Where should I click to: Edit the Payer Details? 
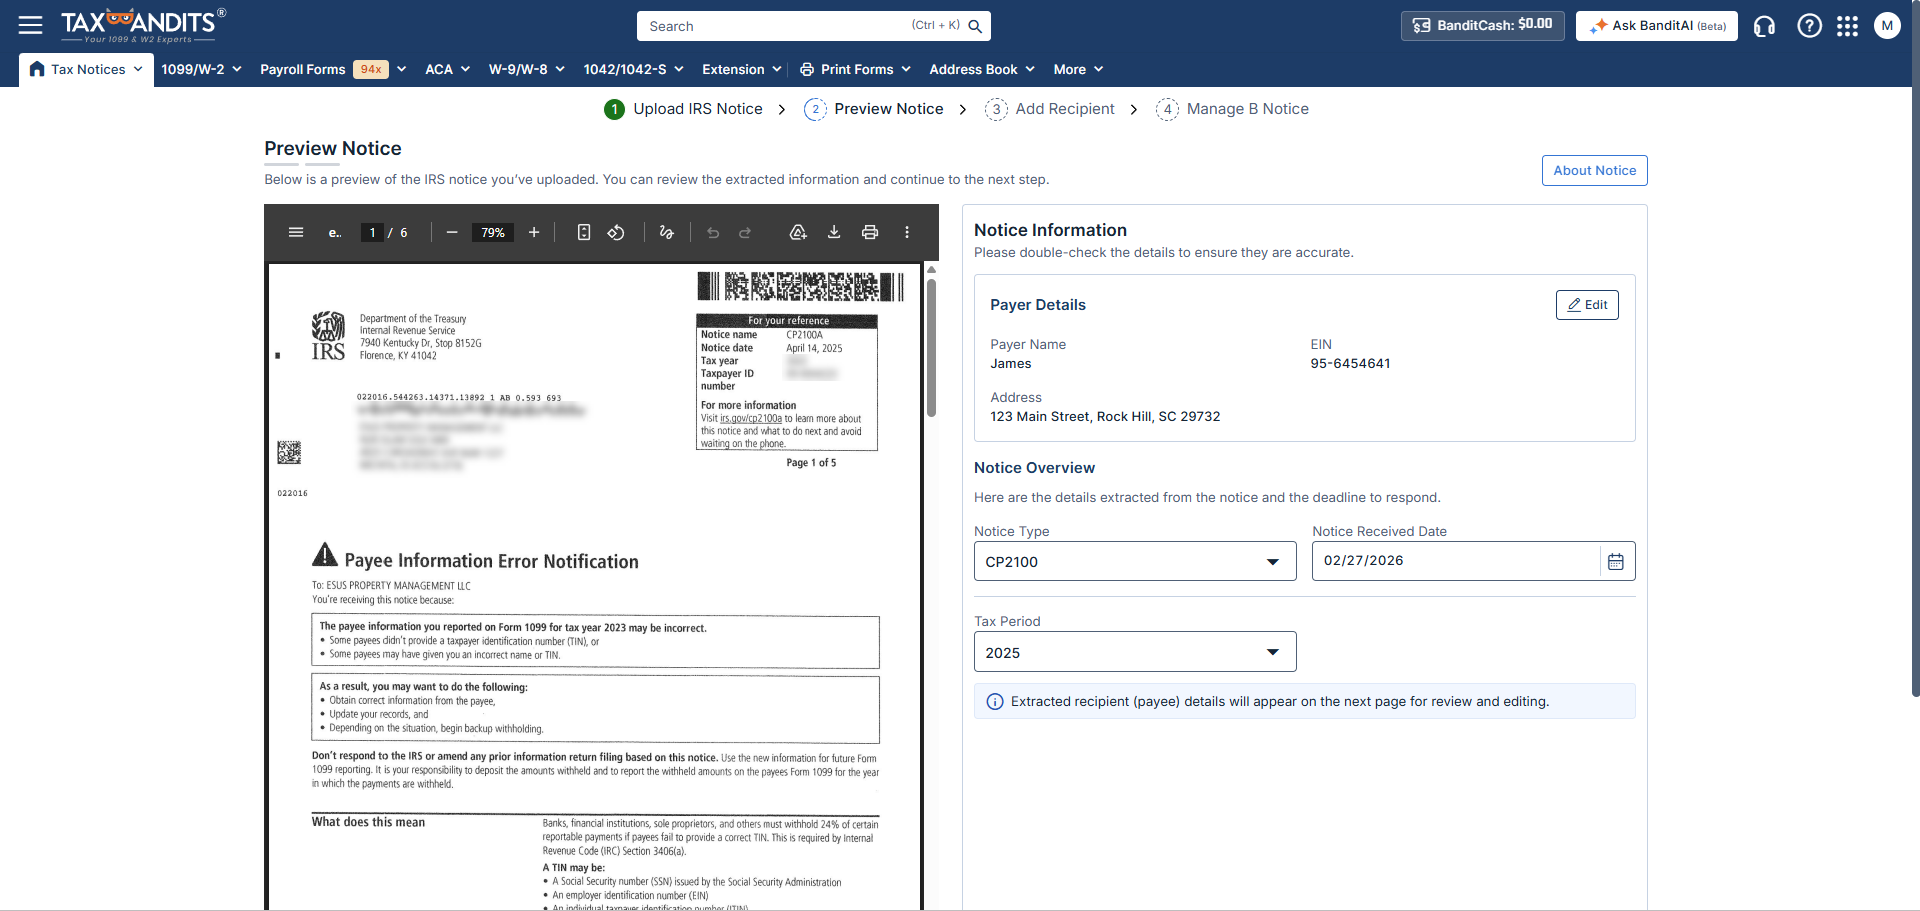coord(1587,305)
